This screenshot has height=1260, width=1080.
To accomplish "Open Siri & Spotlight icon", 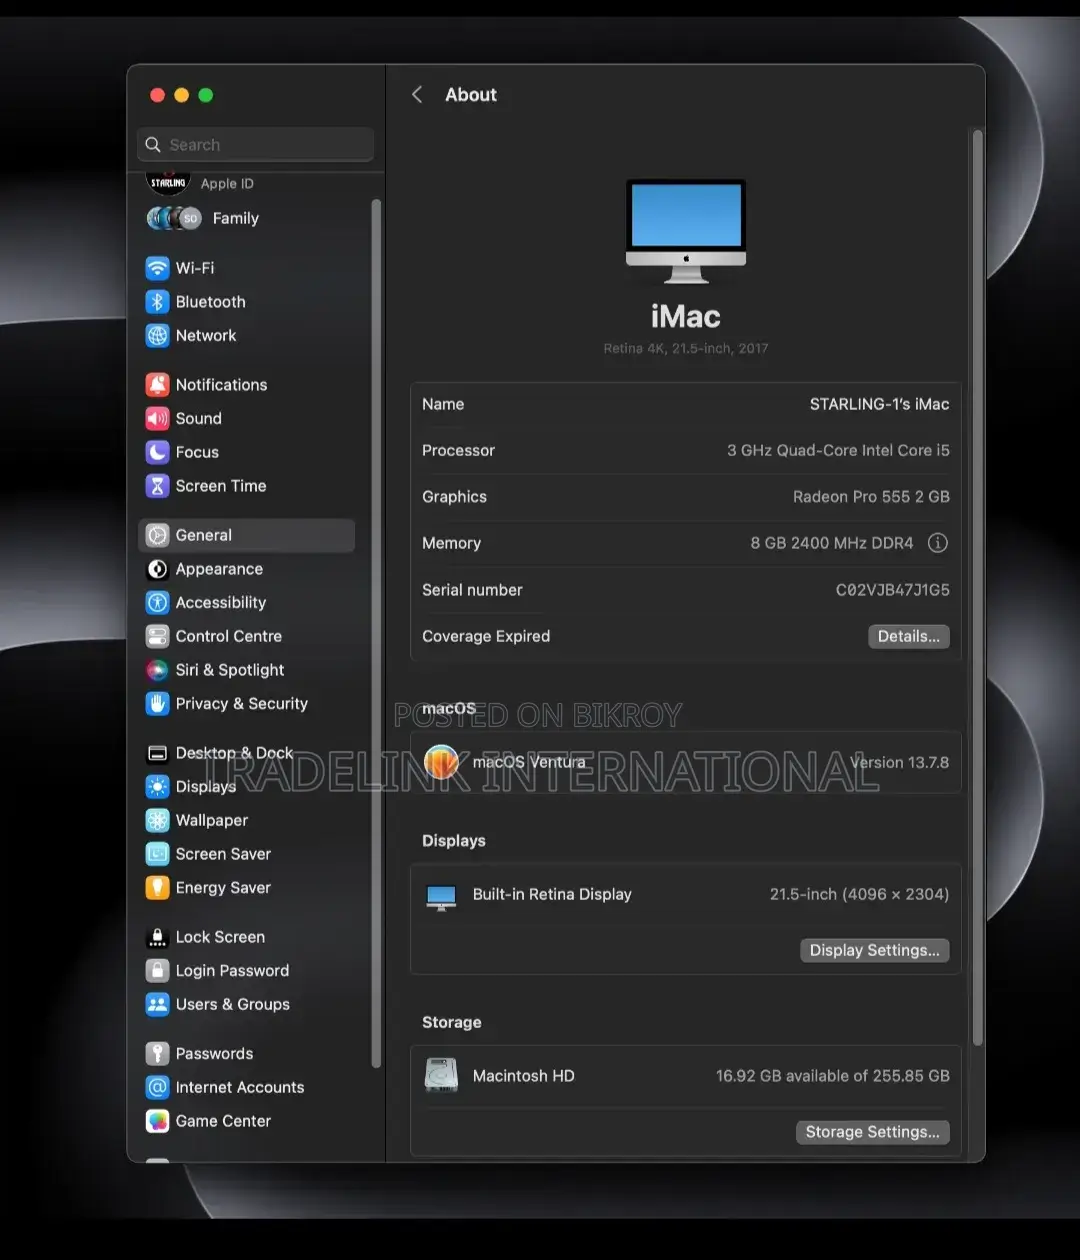I will (157, 670).
